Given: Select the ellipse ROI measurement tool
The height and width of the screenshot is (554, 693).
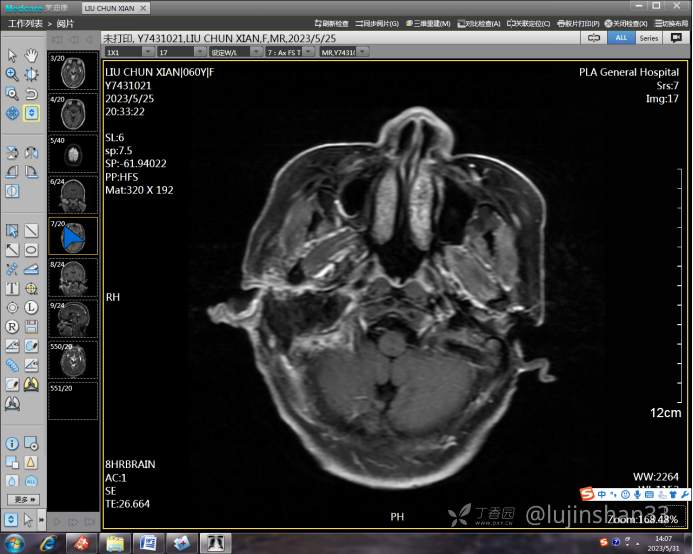Looking at the screenshot, I should click(31, 250).
